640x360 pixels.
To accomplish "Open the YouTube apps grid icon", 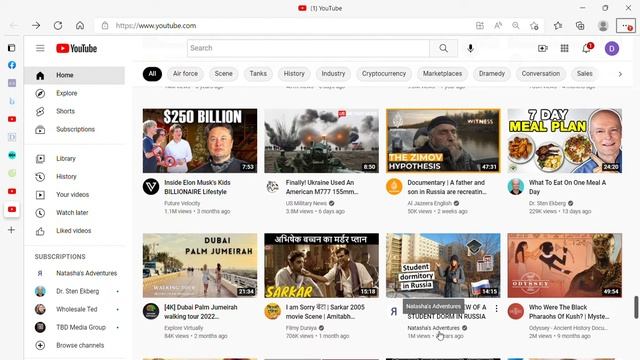I will pyautogui.click(x=564, y=48).
